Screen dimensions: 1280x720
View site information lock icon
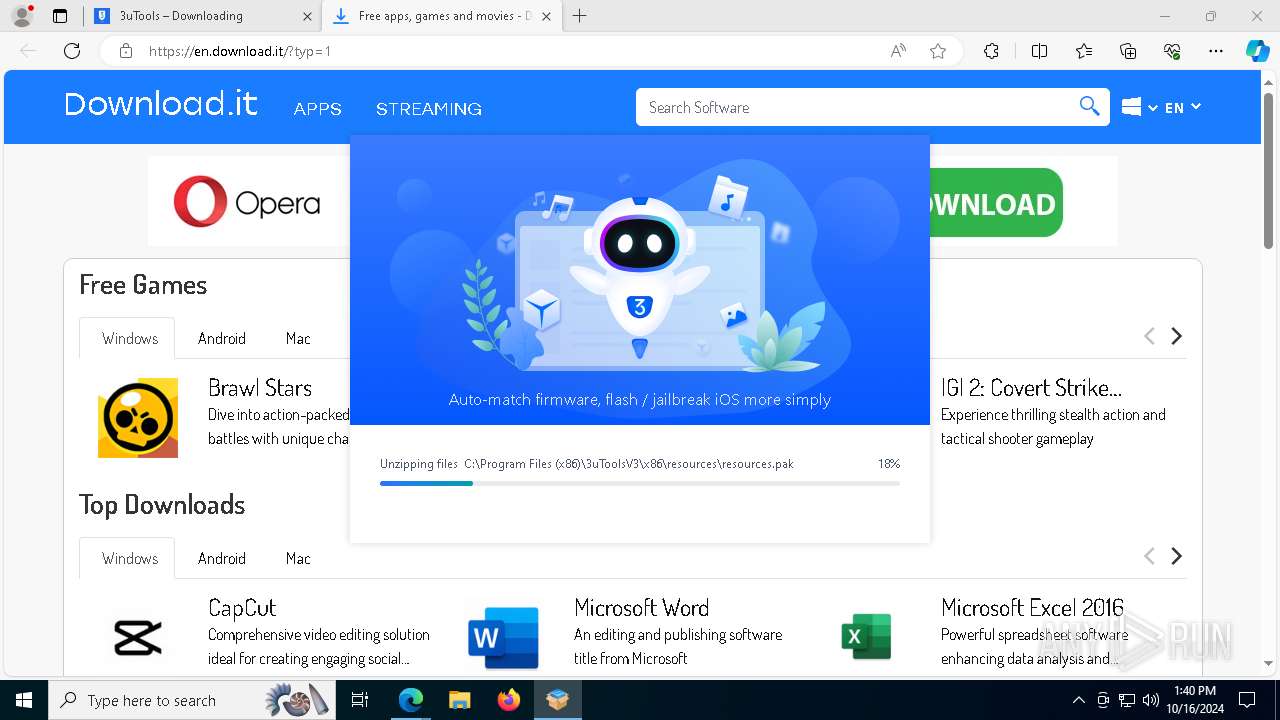coord(125,51)
